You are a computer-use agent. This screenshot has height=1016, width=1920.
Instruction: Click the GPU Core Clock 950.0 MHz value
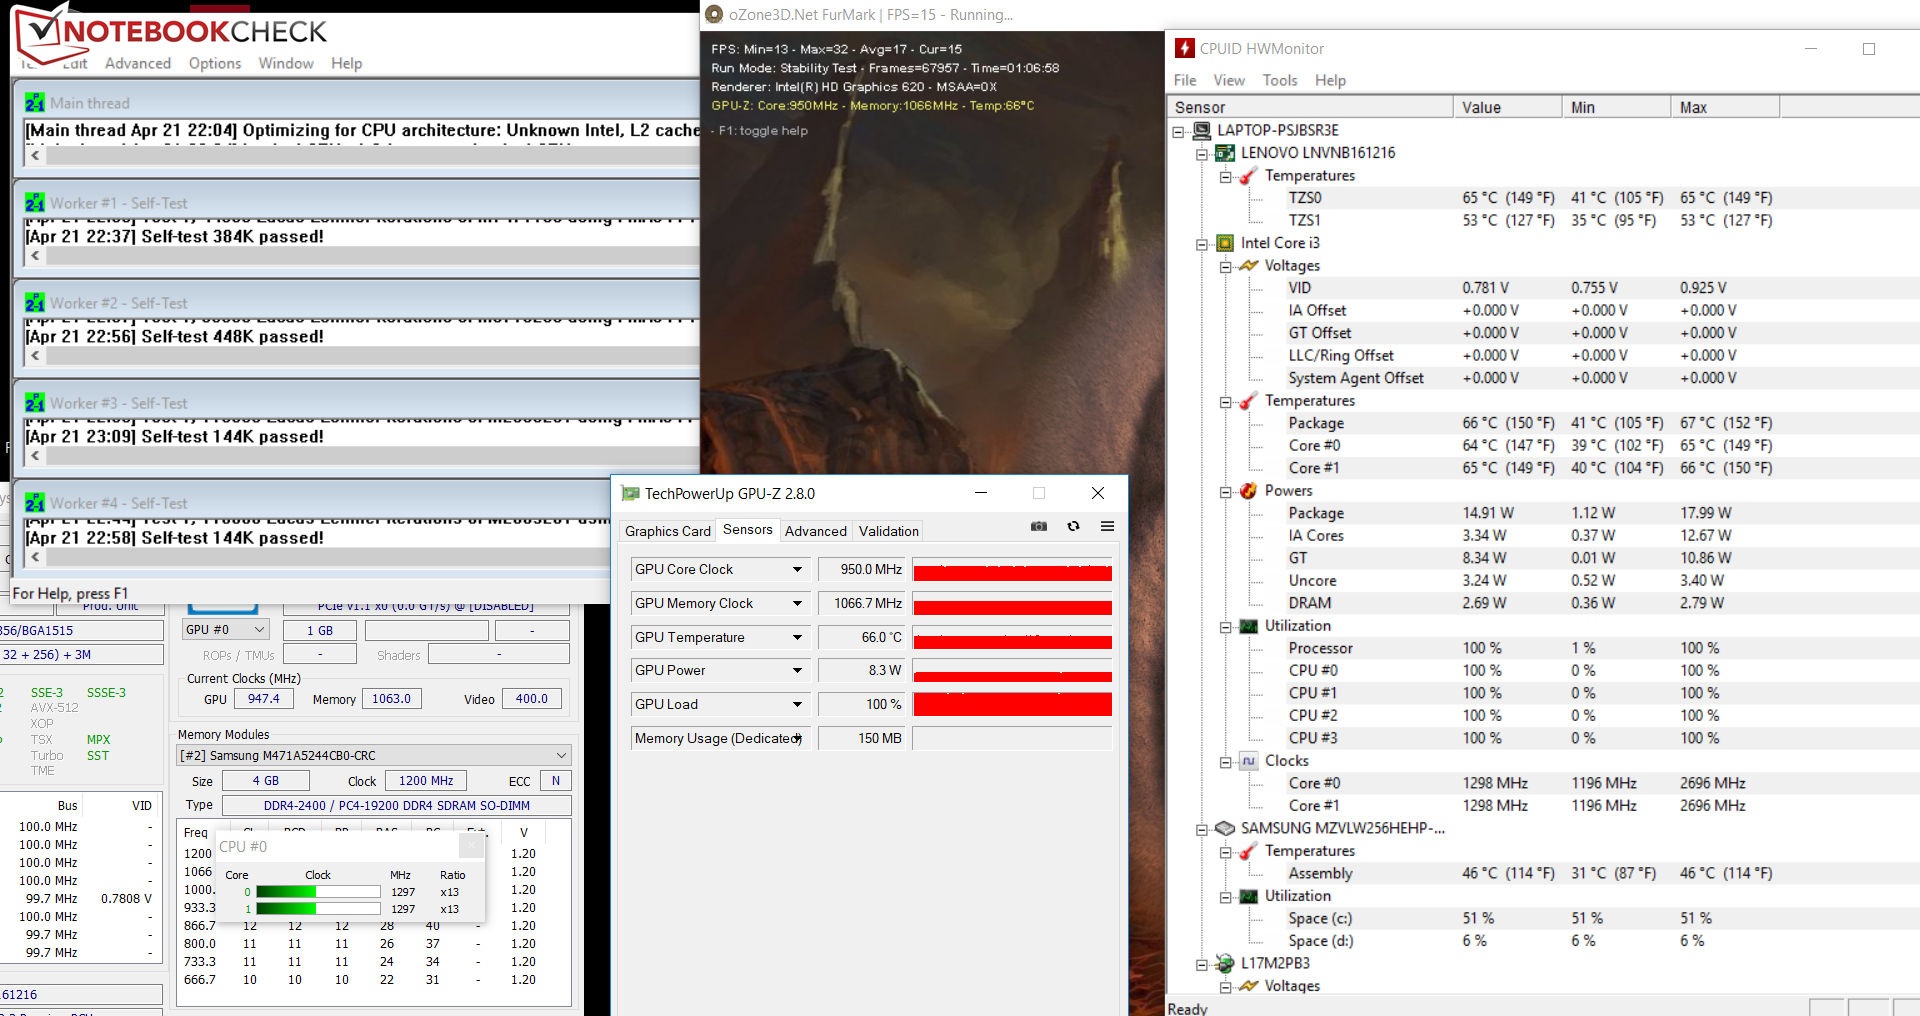click(x=862, y=569)
